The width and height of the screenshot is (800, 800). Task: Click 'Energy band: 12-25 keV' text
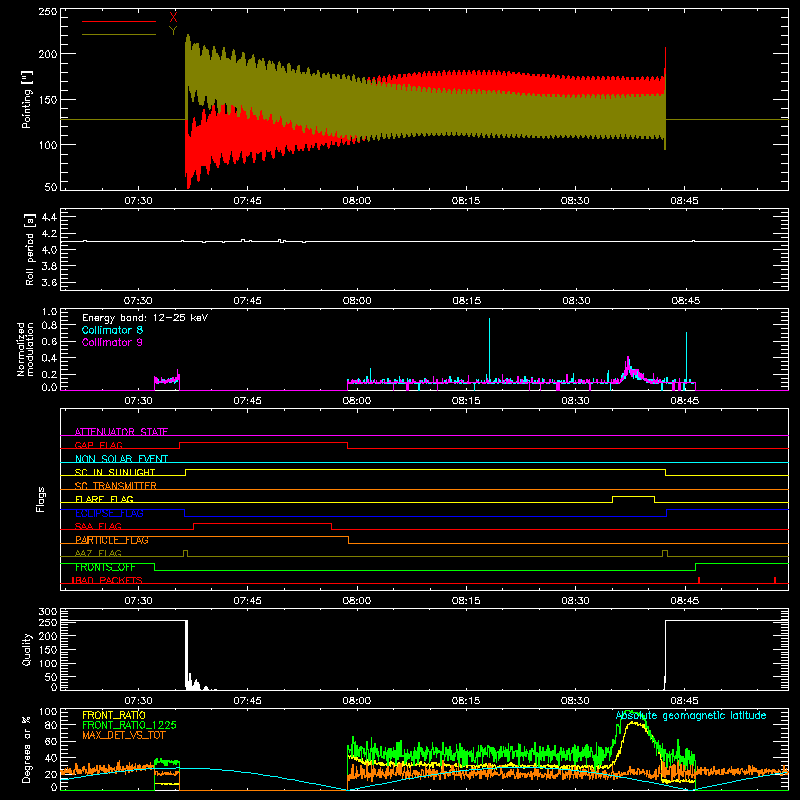145,318
